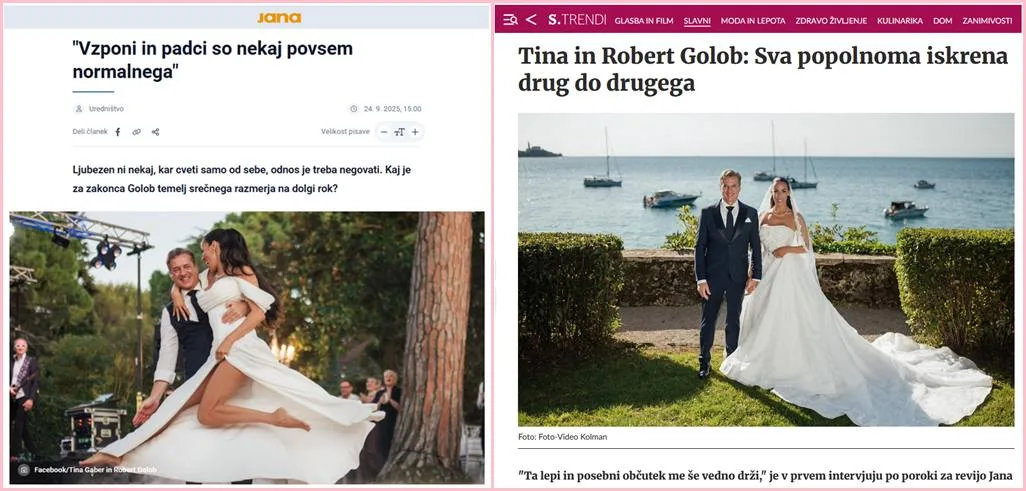1026x491 pixels.
Task: Increase font size with plus button
Action: point(415,132)
